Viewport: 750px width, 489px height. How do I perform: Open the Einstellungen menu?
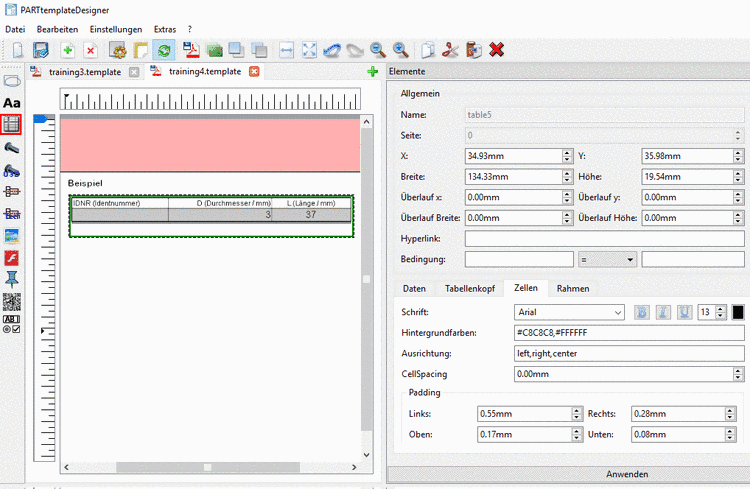(x=116, y=29)
